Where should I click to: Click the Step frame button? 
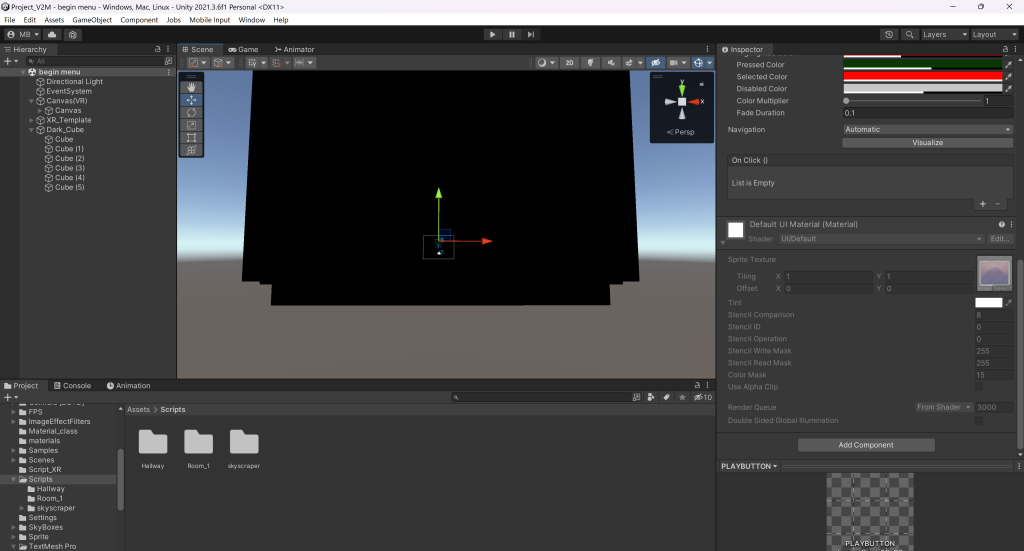pos(531,35)
